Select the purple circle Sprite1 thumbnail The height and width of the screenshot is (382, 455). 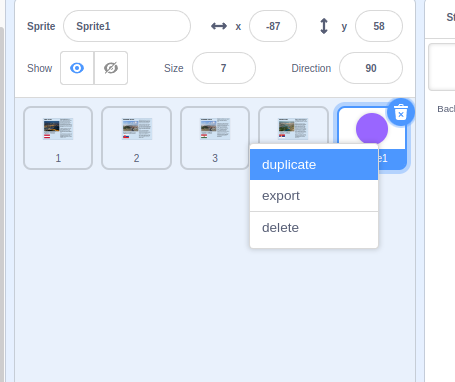372,128
